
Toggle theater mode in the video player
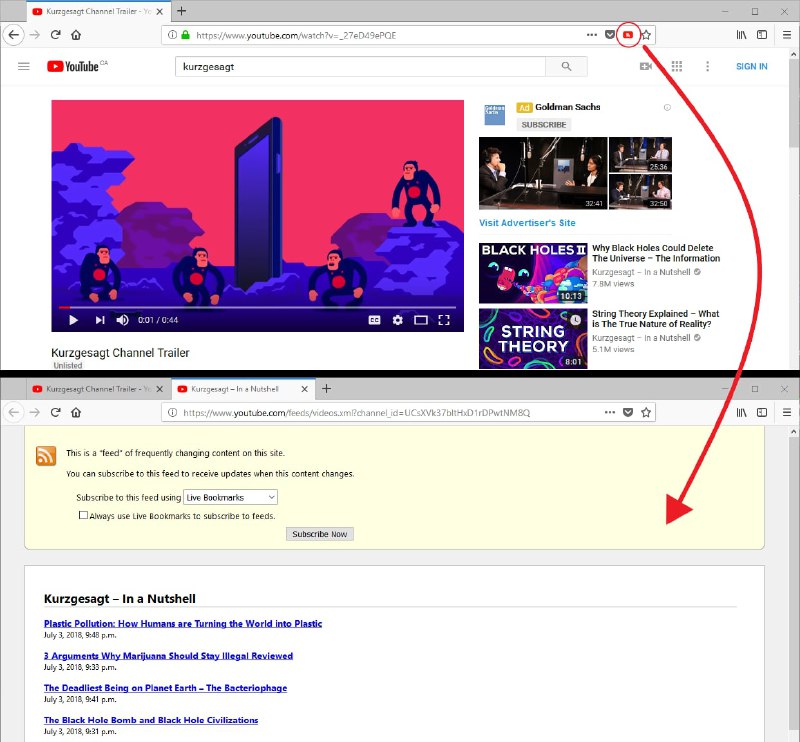[x=420, y=320]
